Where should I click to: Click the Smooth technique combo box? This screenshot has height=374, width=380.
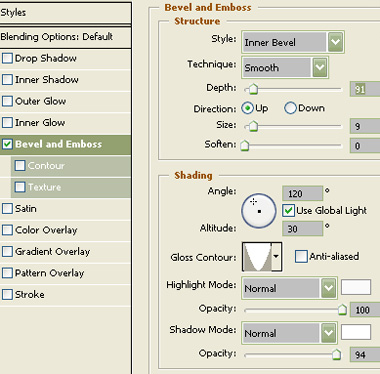[x=285, y=67]
